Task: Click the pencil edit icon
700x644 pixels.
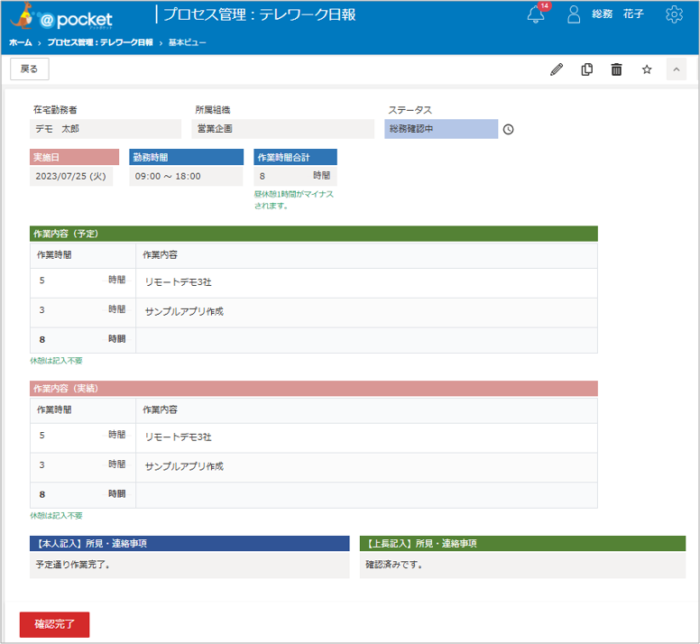Action: pyautogui.click(x=557, y=69)
